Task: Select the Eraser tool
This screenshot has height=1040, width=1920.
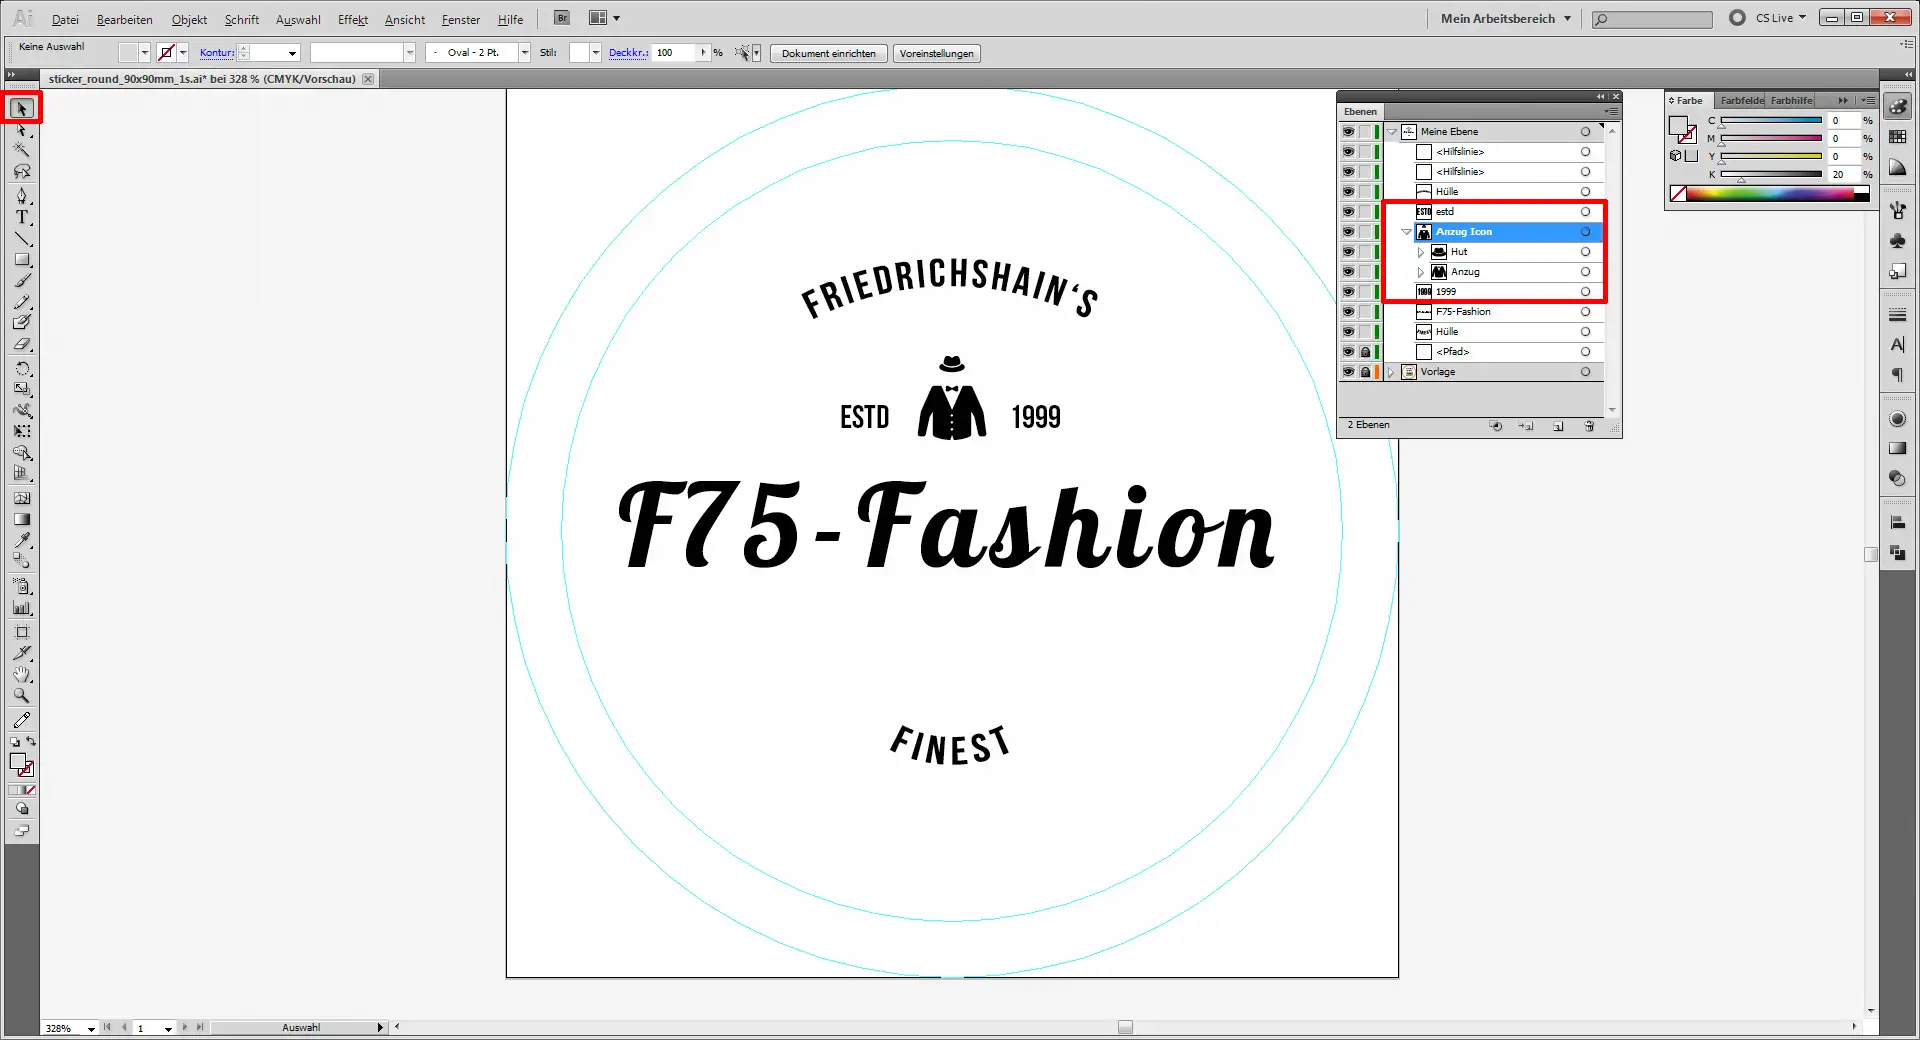Action: pos(22,344)
